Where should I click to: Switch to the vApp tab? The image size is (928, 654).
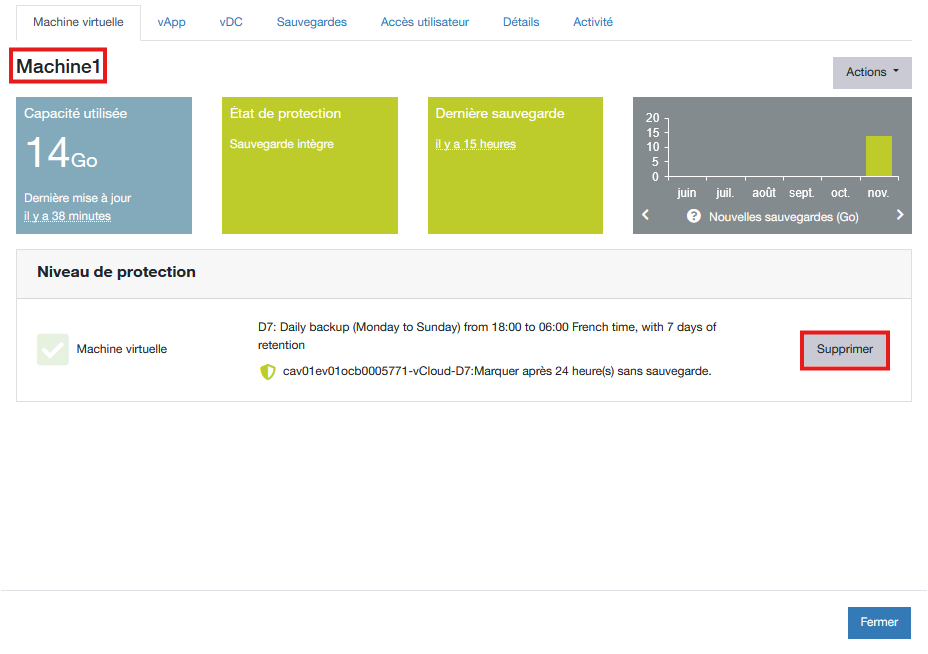coord(171,22)
